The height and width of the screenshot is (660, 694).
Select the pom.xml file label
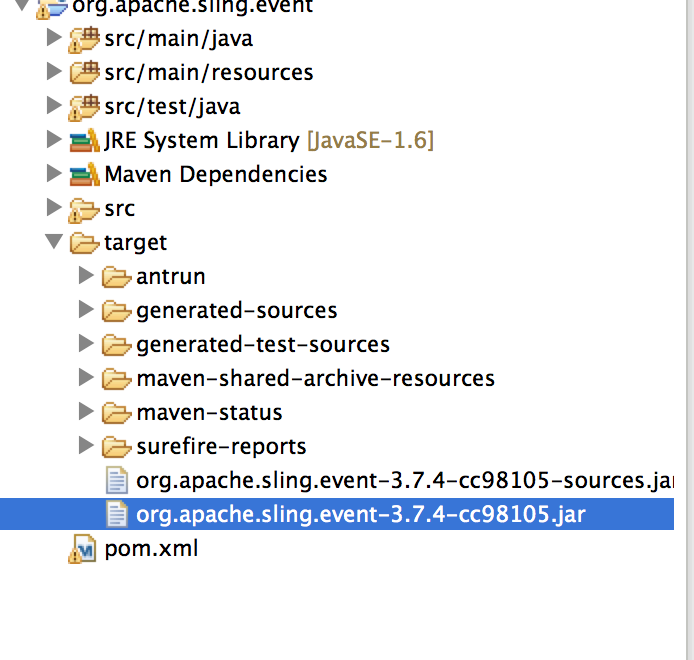151,549
